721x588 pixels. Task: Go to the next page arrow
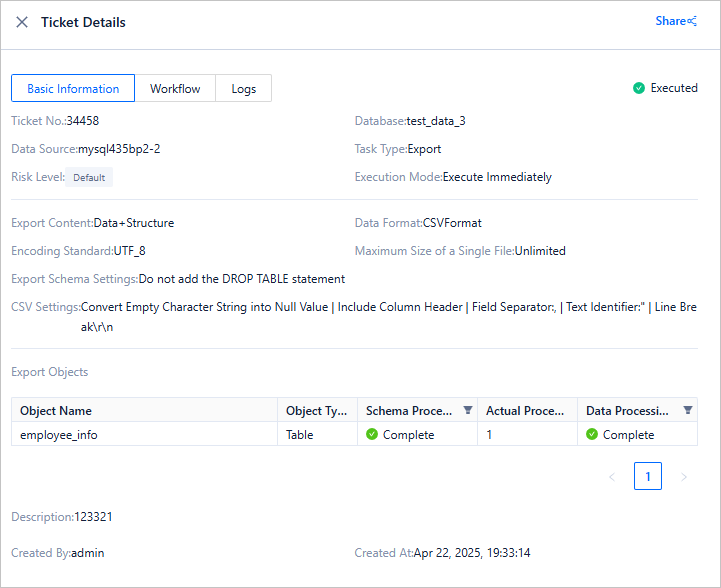684,477
